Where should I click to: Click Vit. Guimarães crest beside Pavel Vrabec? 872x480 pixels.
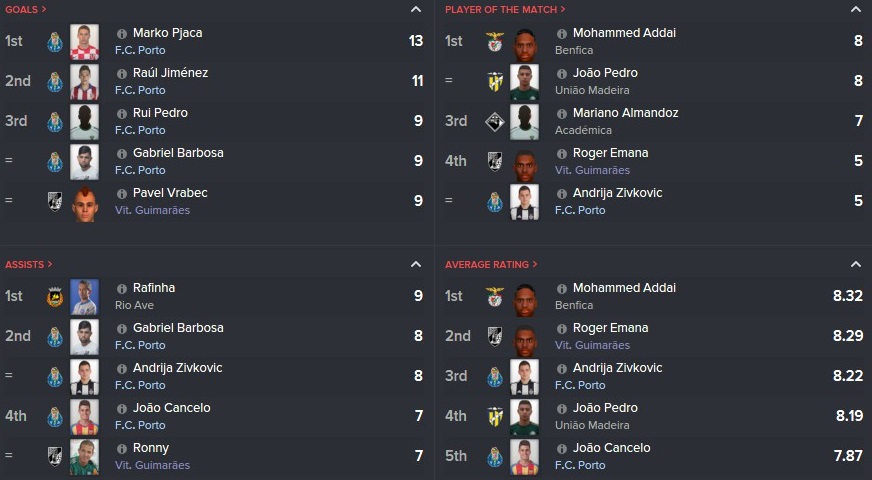tap(54, 201)
